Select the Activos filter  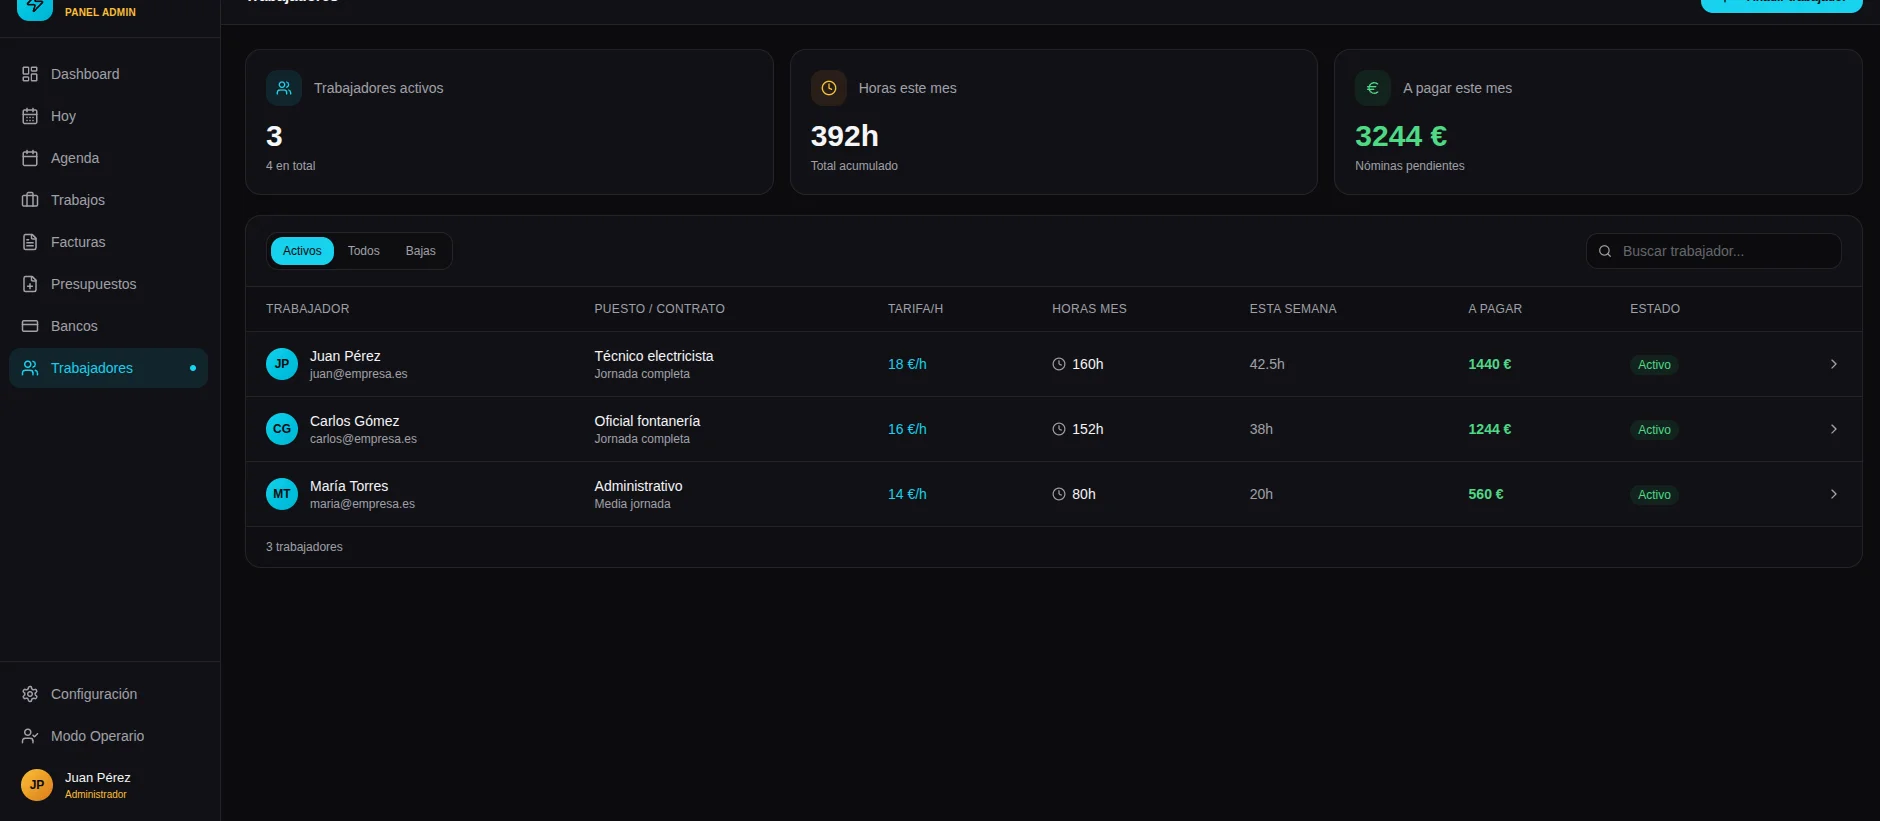click(x=302, y=251)
